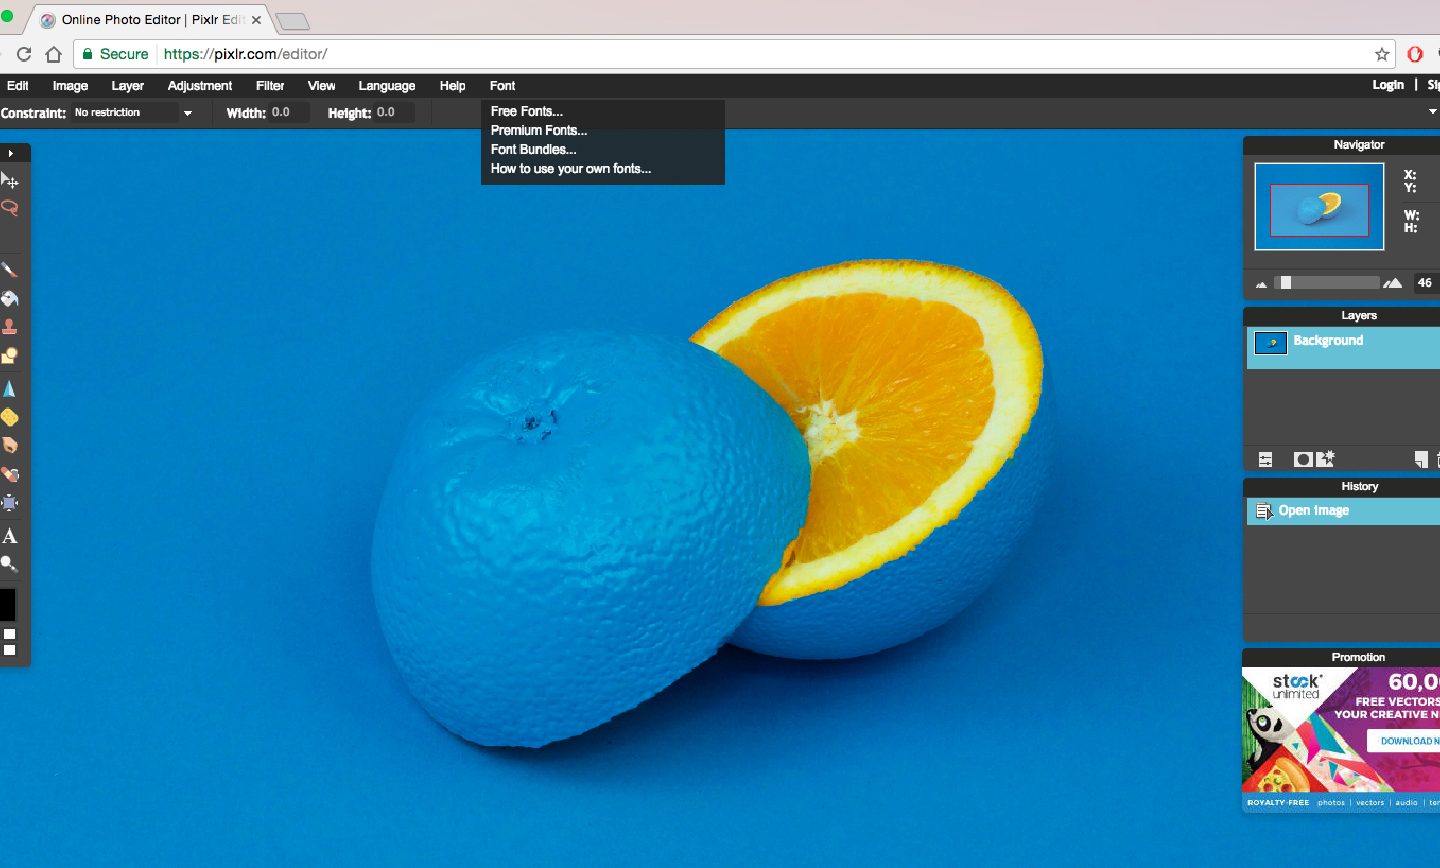The image size is (1440, 868).
Task: Select the Lasso tool
Action: pyautogui.click(x=10, y=208)
